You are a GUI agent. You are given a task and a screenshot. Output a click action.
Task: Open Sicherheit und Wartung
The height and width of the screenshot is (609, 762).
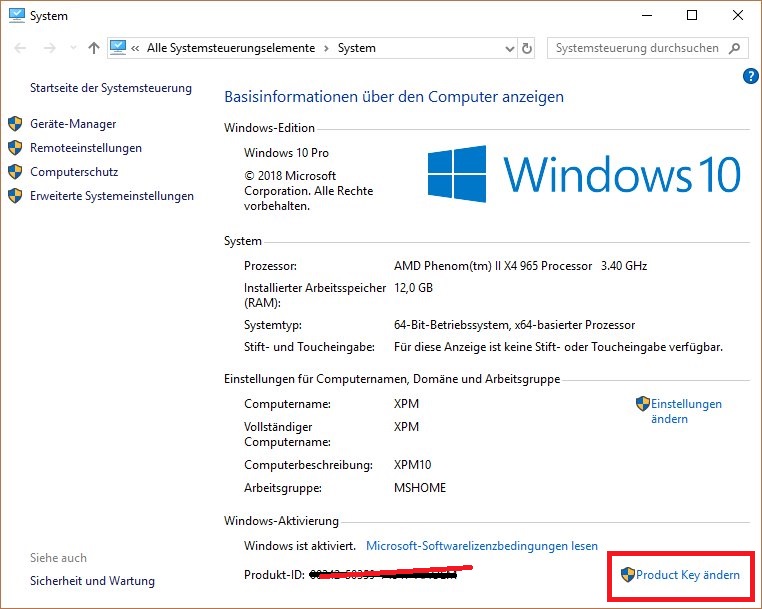(x=92, y=581)
